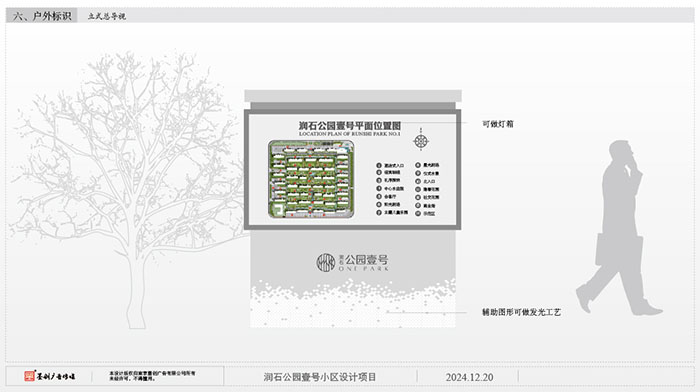Click the walking man silhouette
Image resolution: width=700 pixels, height=392 pixels.
(619, 228)
